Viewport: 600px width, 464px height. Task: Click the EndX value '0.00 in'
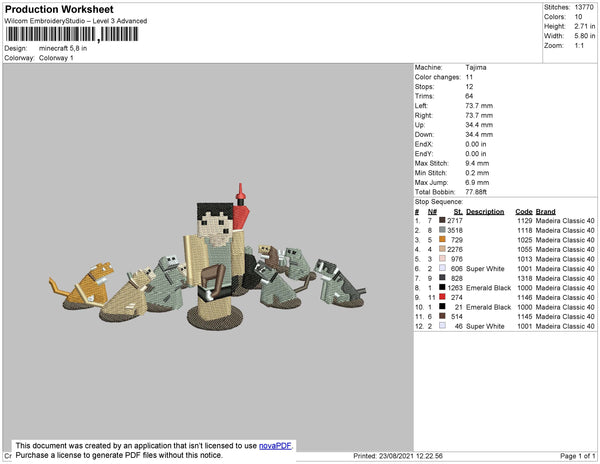(476, 144)
